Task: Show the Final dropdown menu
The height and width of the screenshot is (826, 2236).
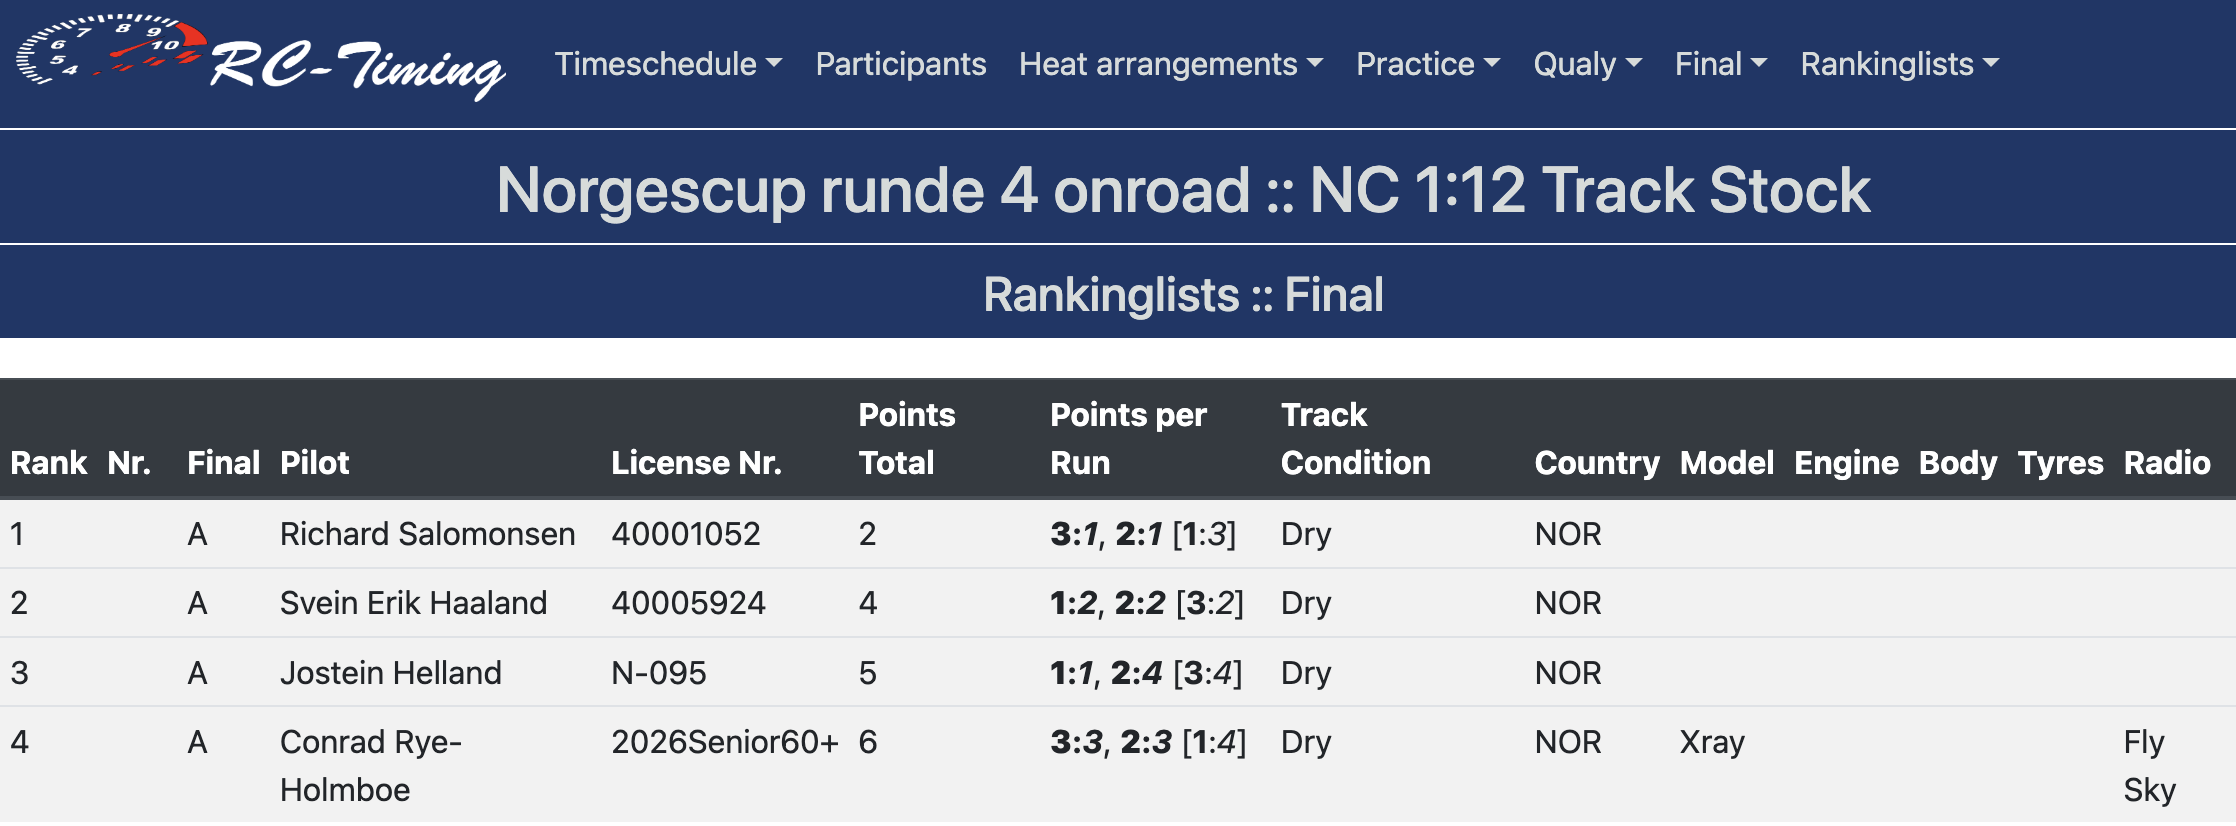Action: 1720,64
